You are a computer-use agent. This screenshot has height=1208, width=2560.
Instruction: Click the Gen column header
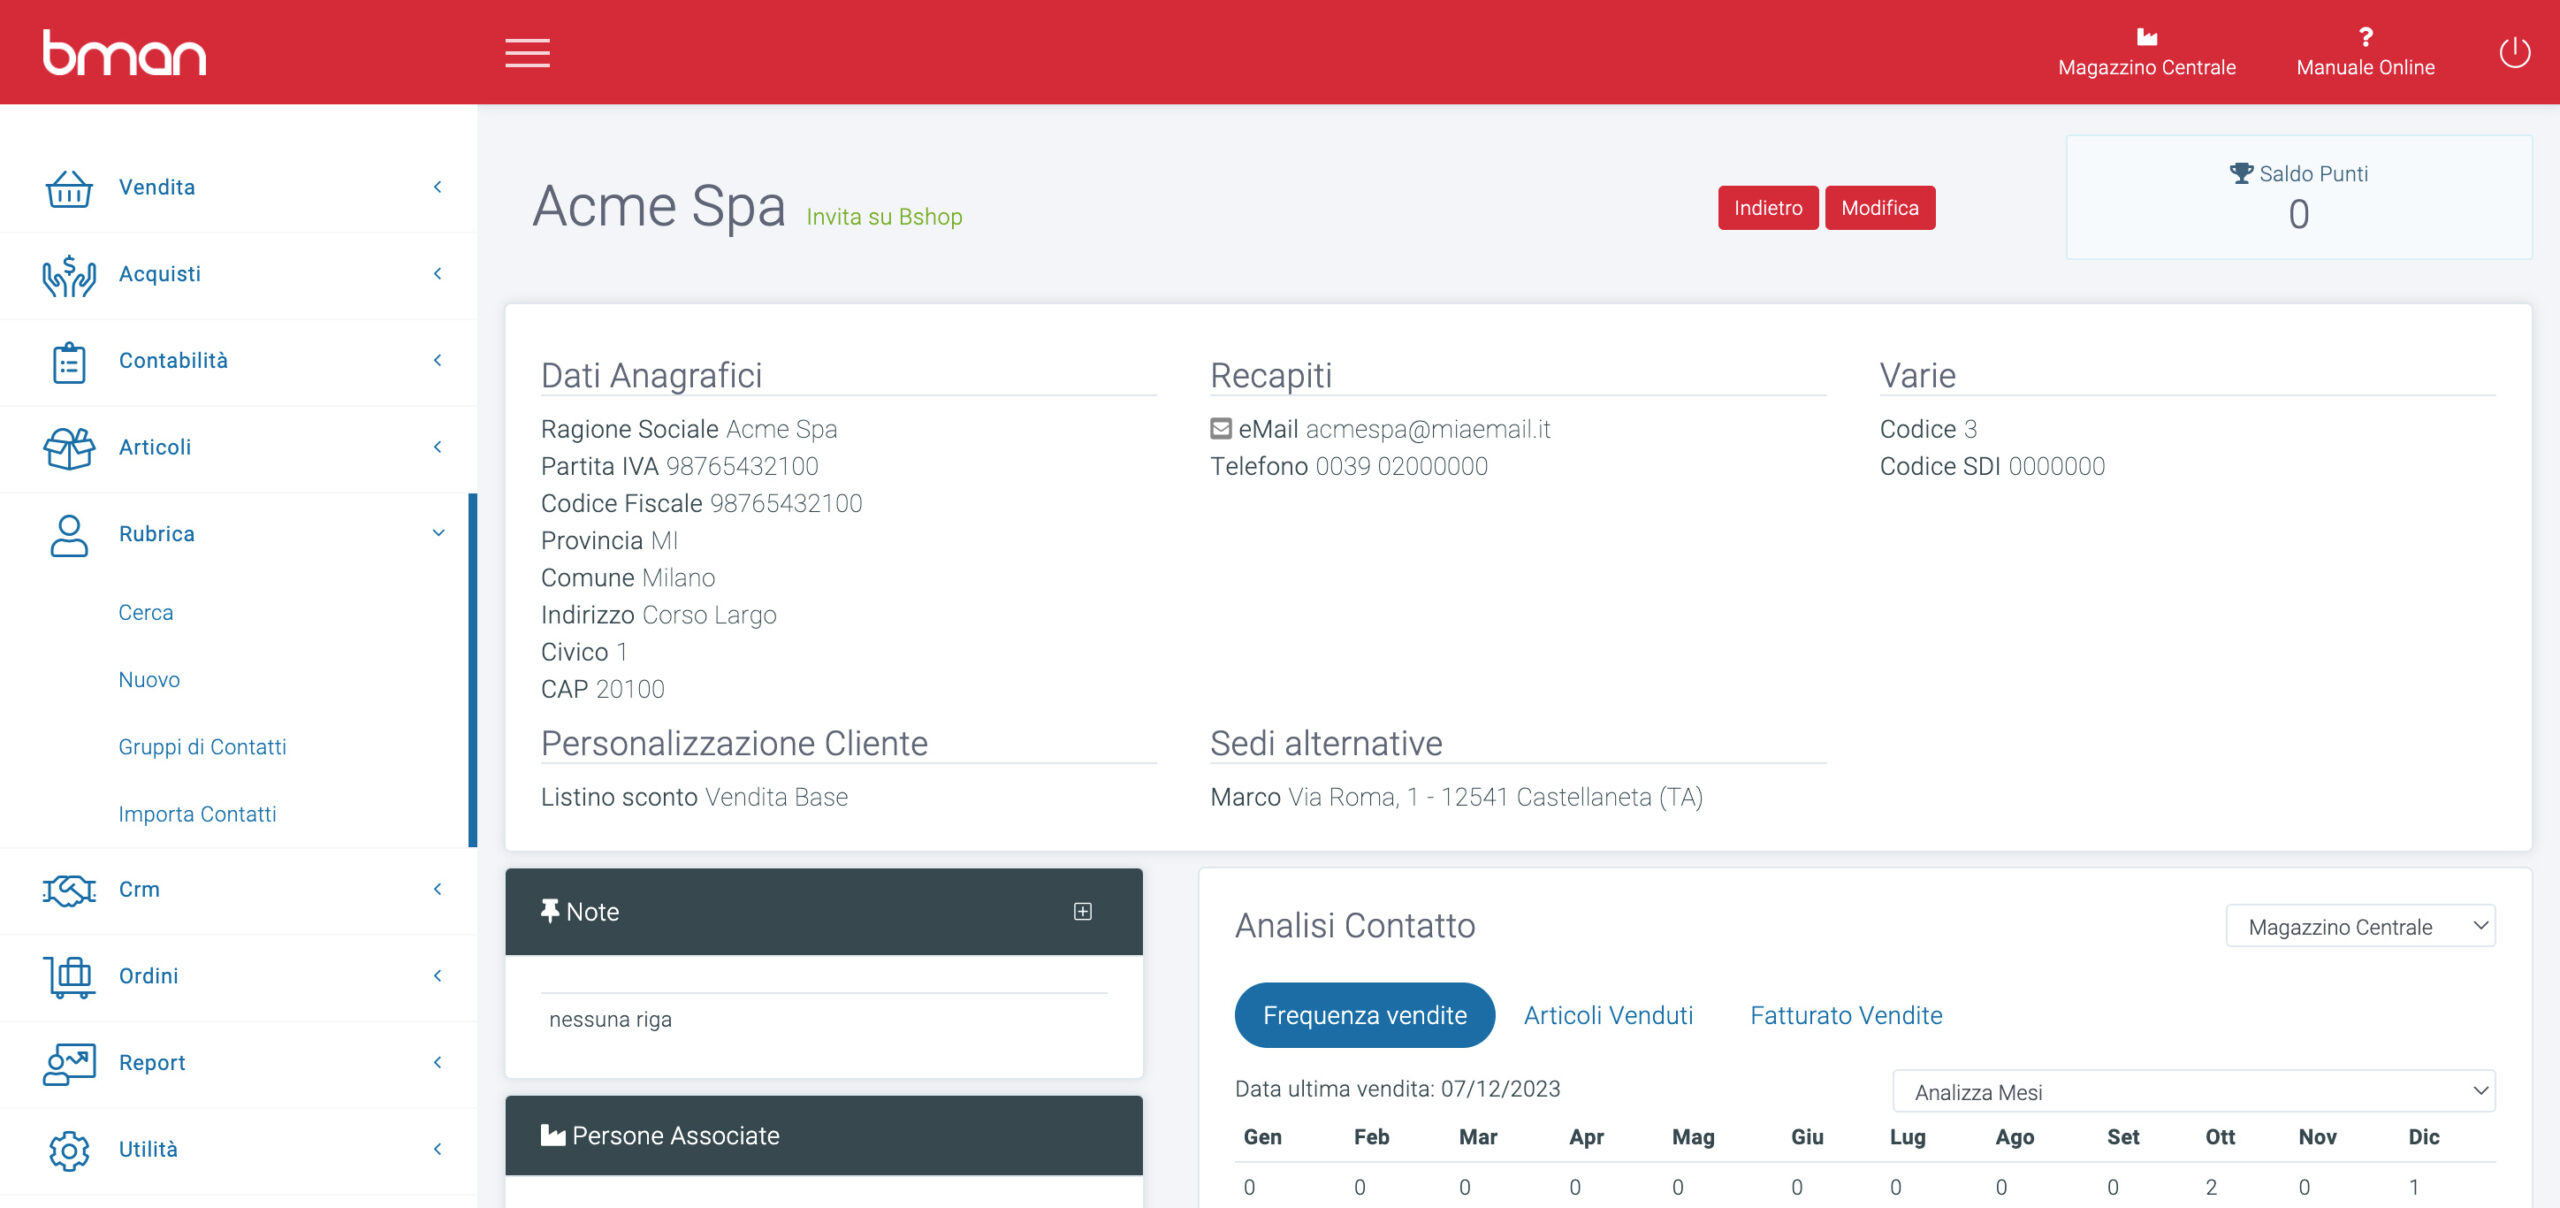point(1262,1137)
